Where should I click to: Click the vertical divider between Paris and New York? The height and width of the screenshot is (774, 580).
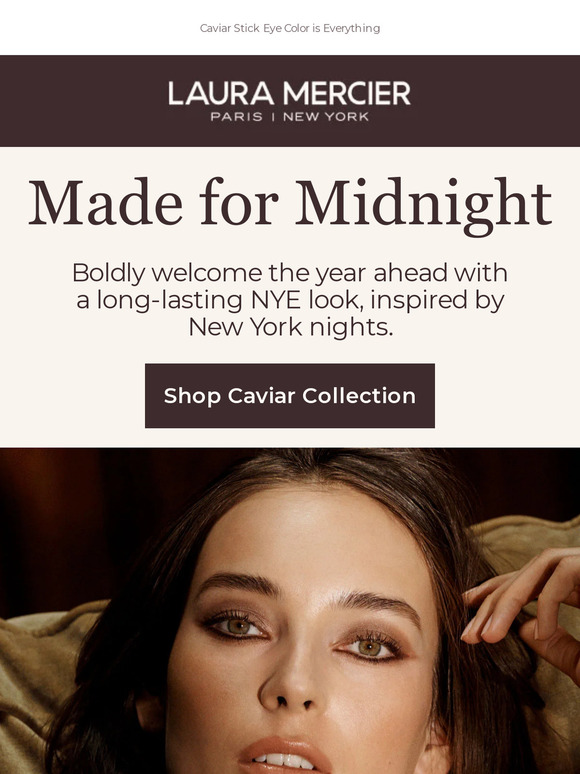click(x=272, y=117)
